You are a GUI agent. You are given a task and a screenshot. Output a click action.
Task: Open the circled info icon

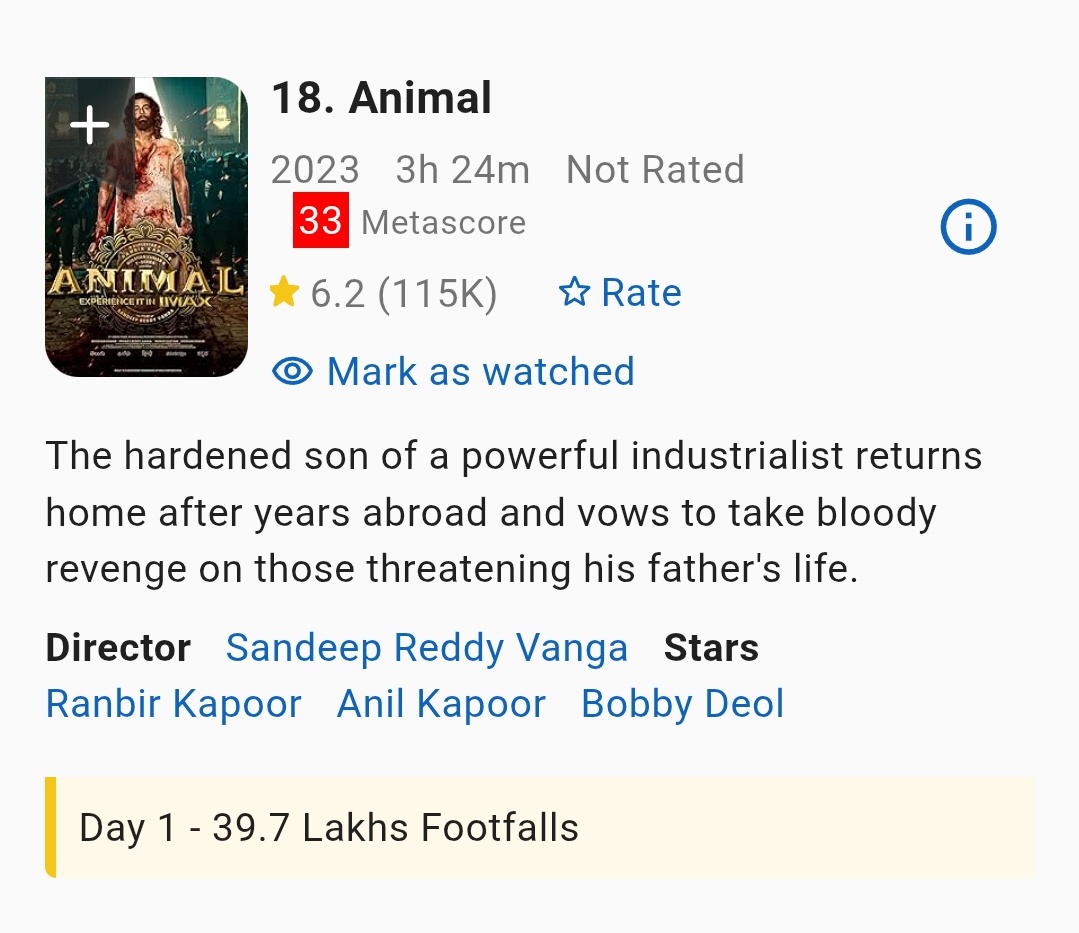(968, 227)
